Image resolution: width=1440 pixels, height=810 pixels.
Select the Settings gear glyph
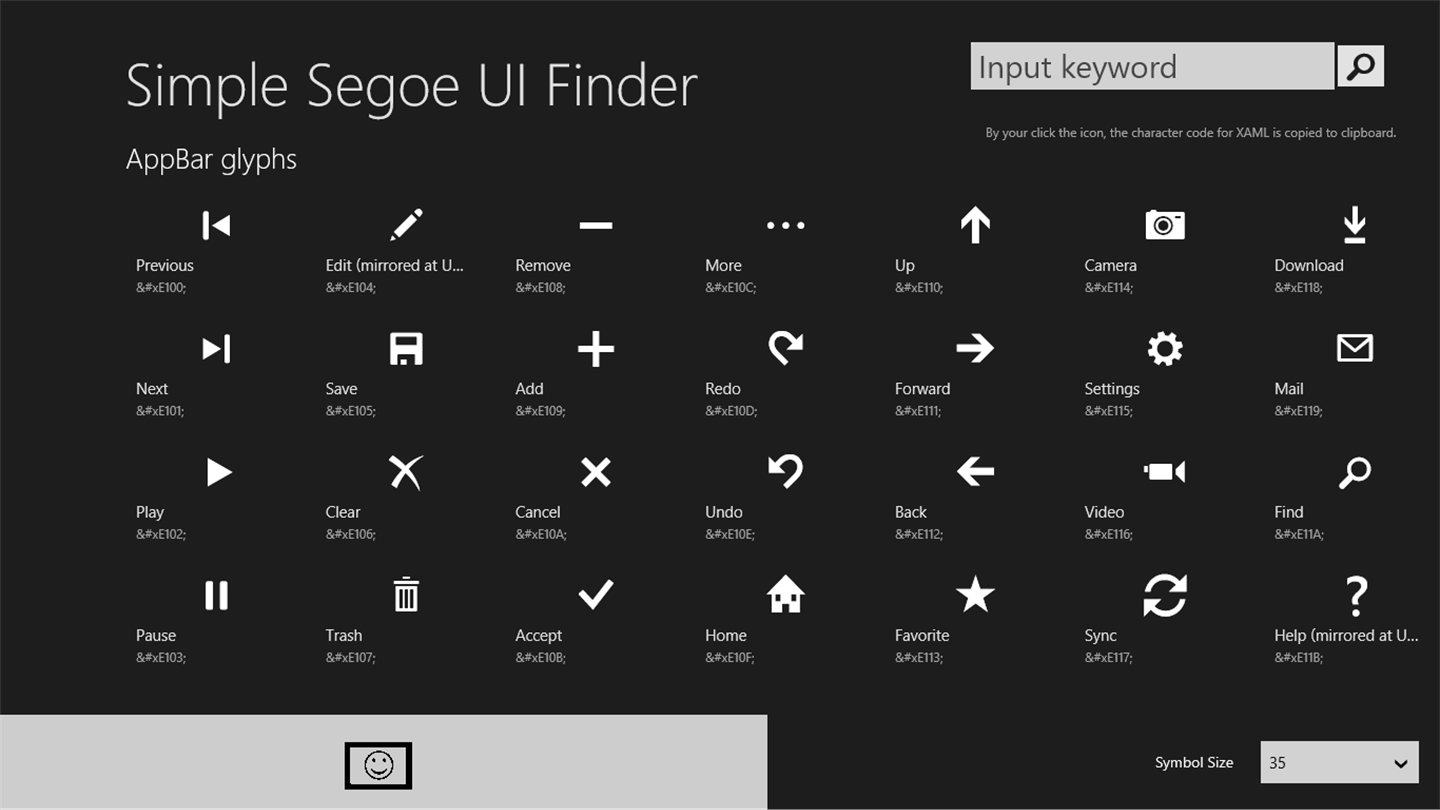coord(1165,349)
